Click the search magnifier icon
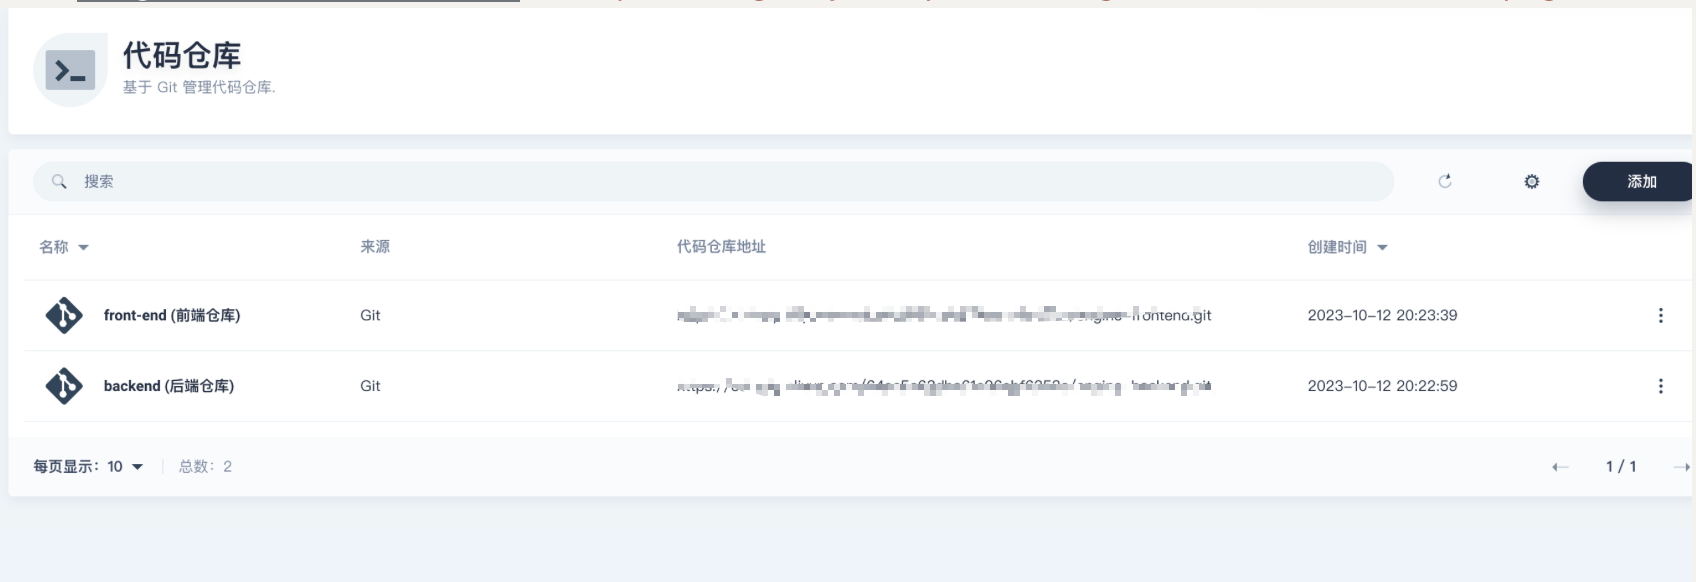Image resolution: width=1696 pixels, height=582 pixels. [59, 181]
